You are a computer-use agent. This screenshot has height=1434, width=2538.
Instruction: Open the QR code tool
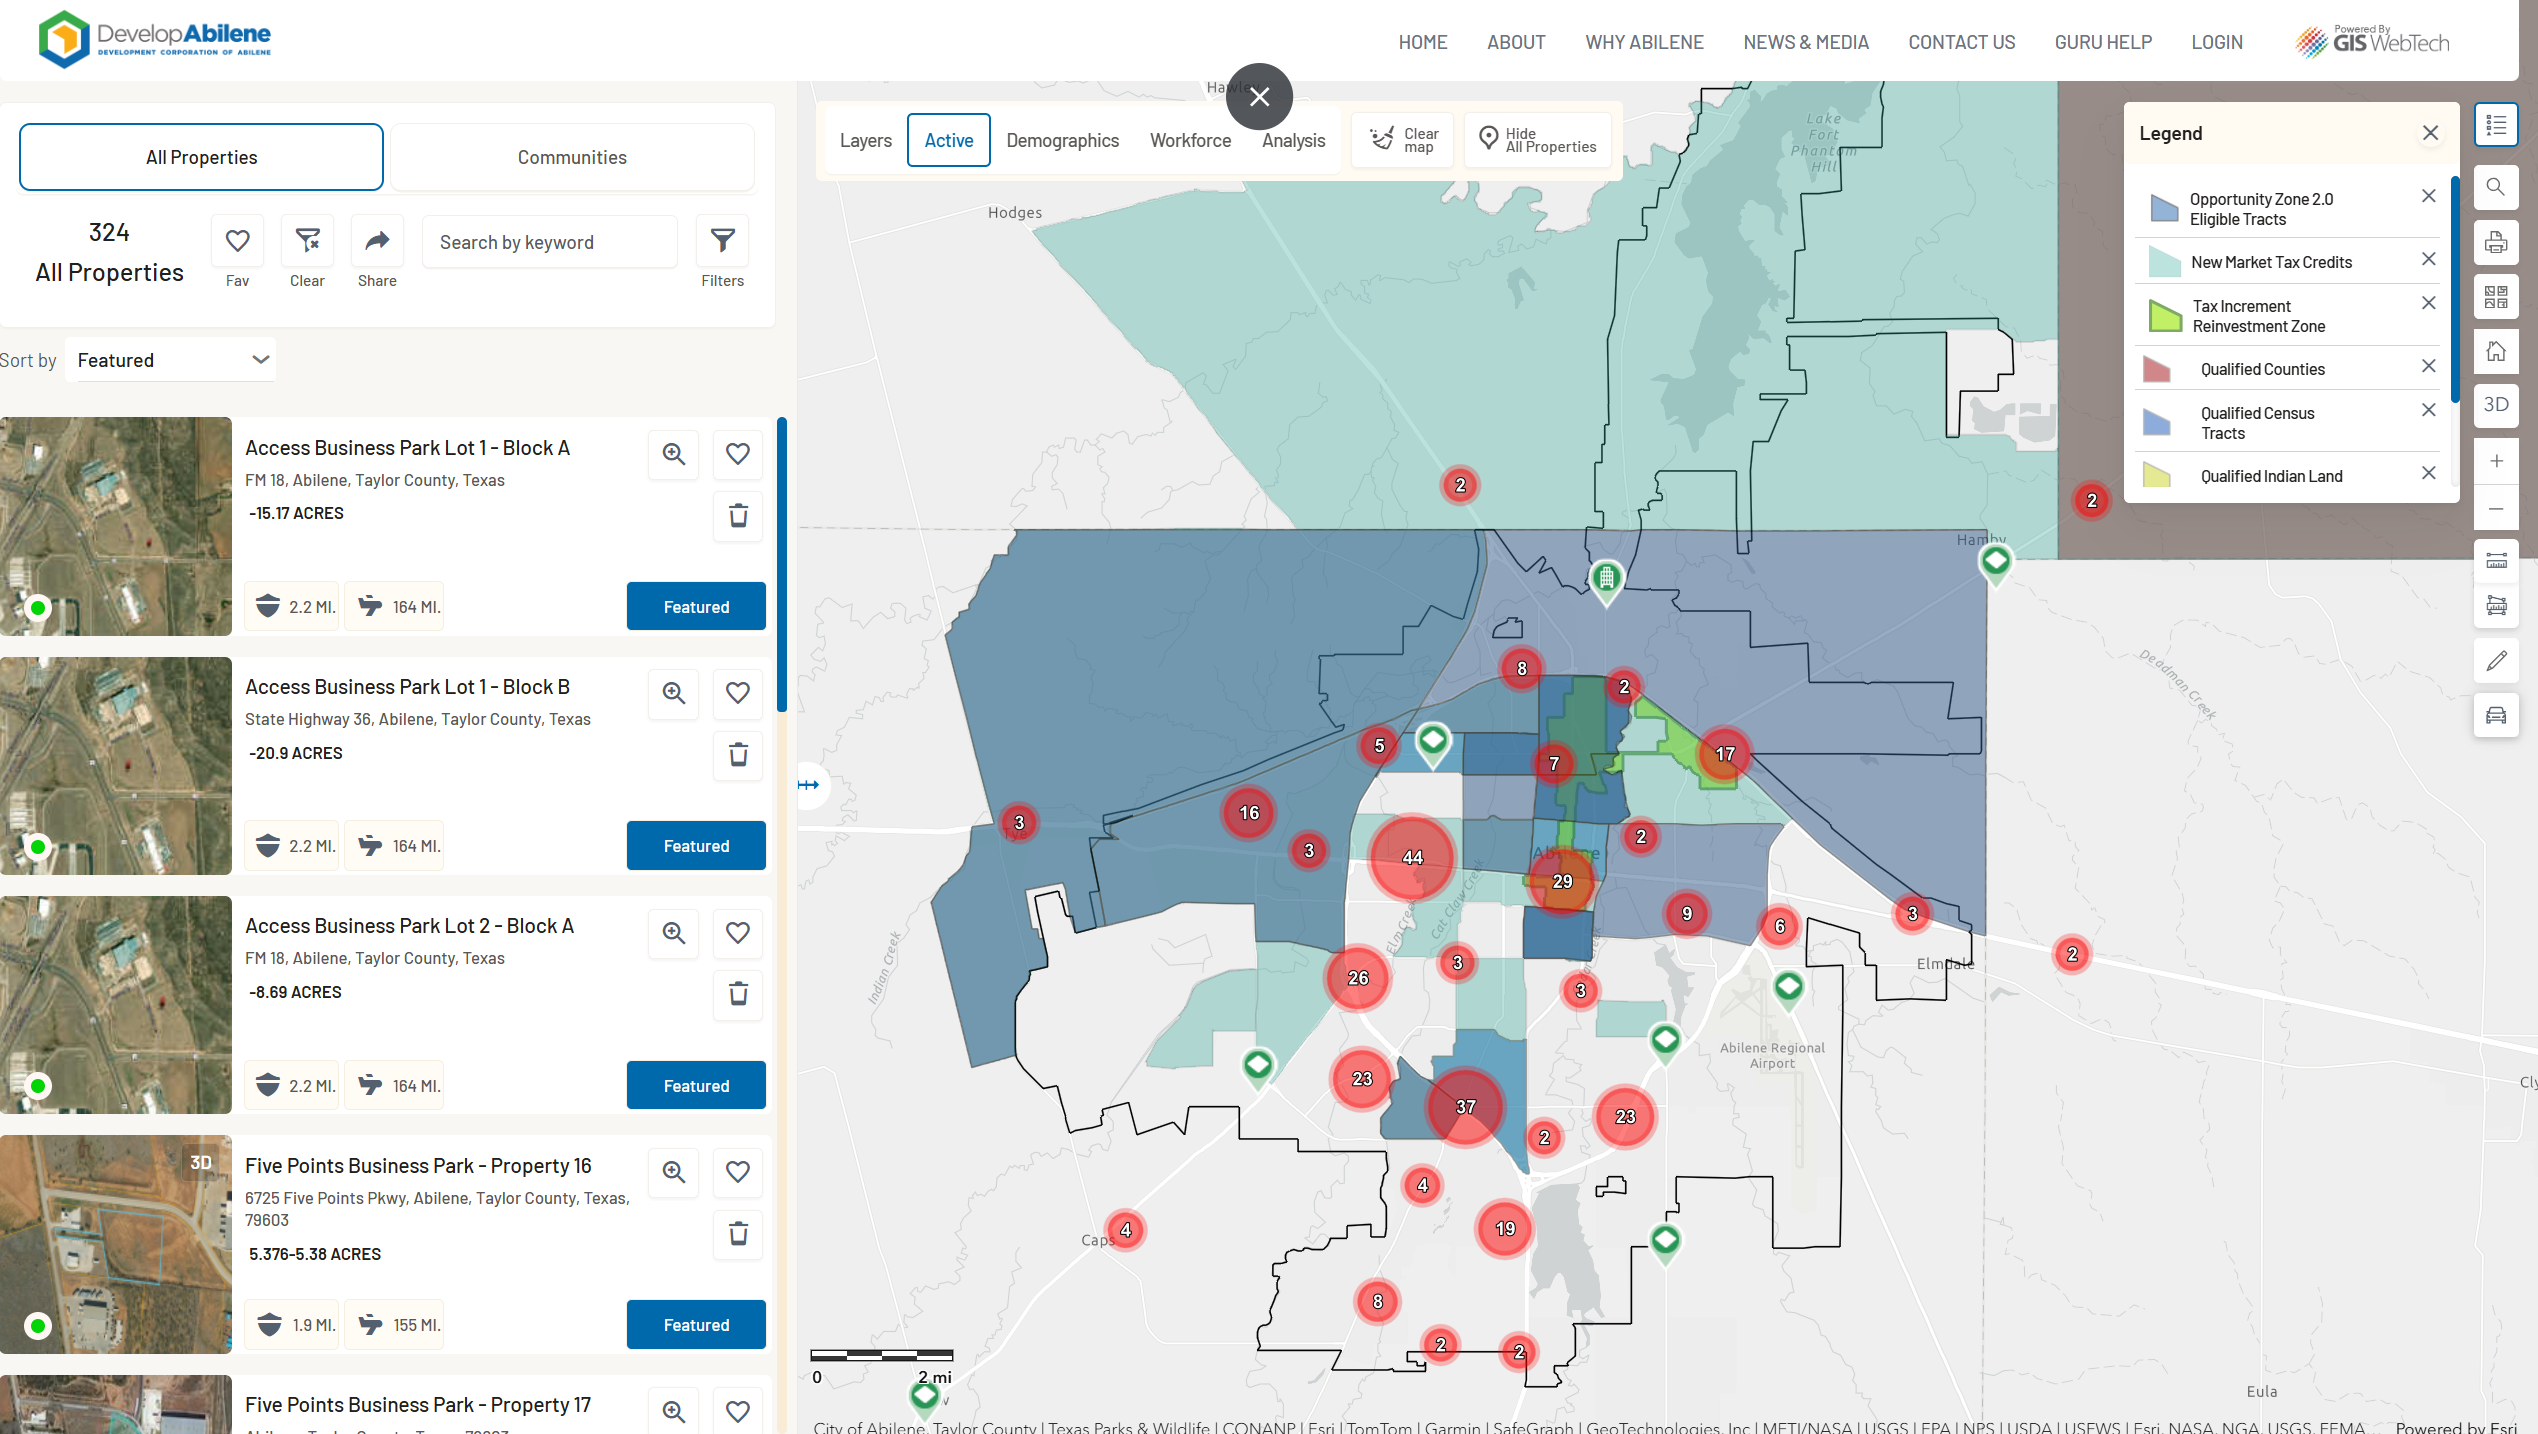pyautogui.click(x=2496, y=297)
